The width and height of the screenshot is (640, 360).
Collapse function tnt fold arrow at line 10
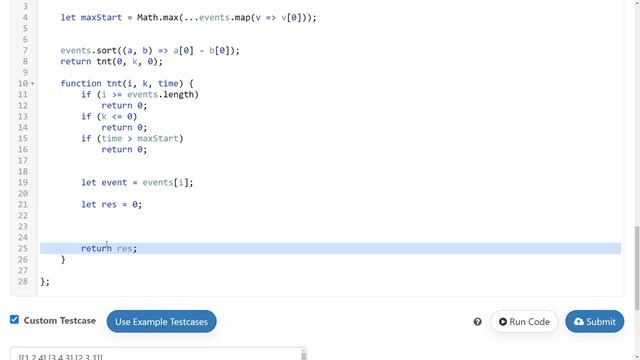pos(33,84)
